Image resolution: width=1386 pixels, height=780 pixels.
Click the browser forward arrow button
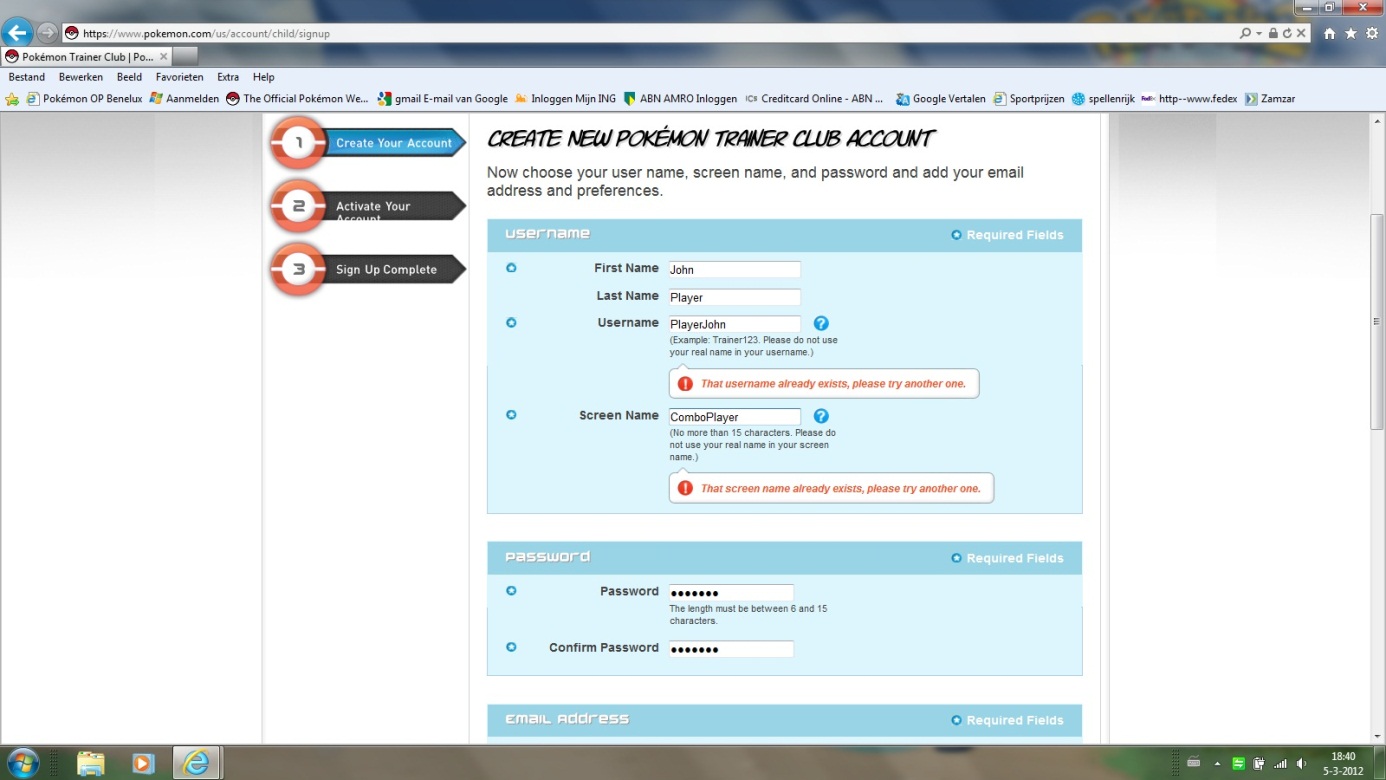pos(47,33)
